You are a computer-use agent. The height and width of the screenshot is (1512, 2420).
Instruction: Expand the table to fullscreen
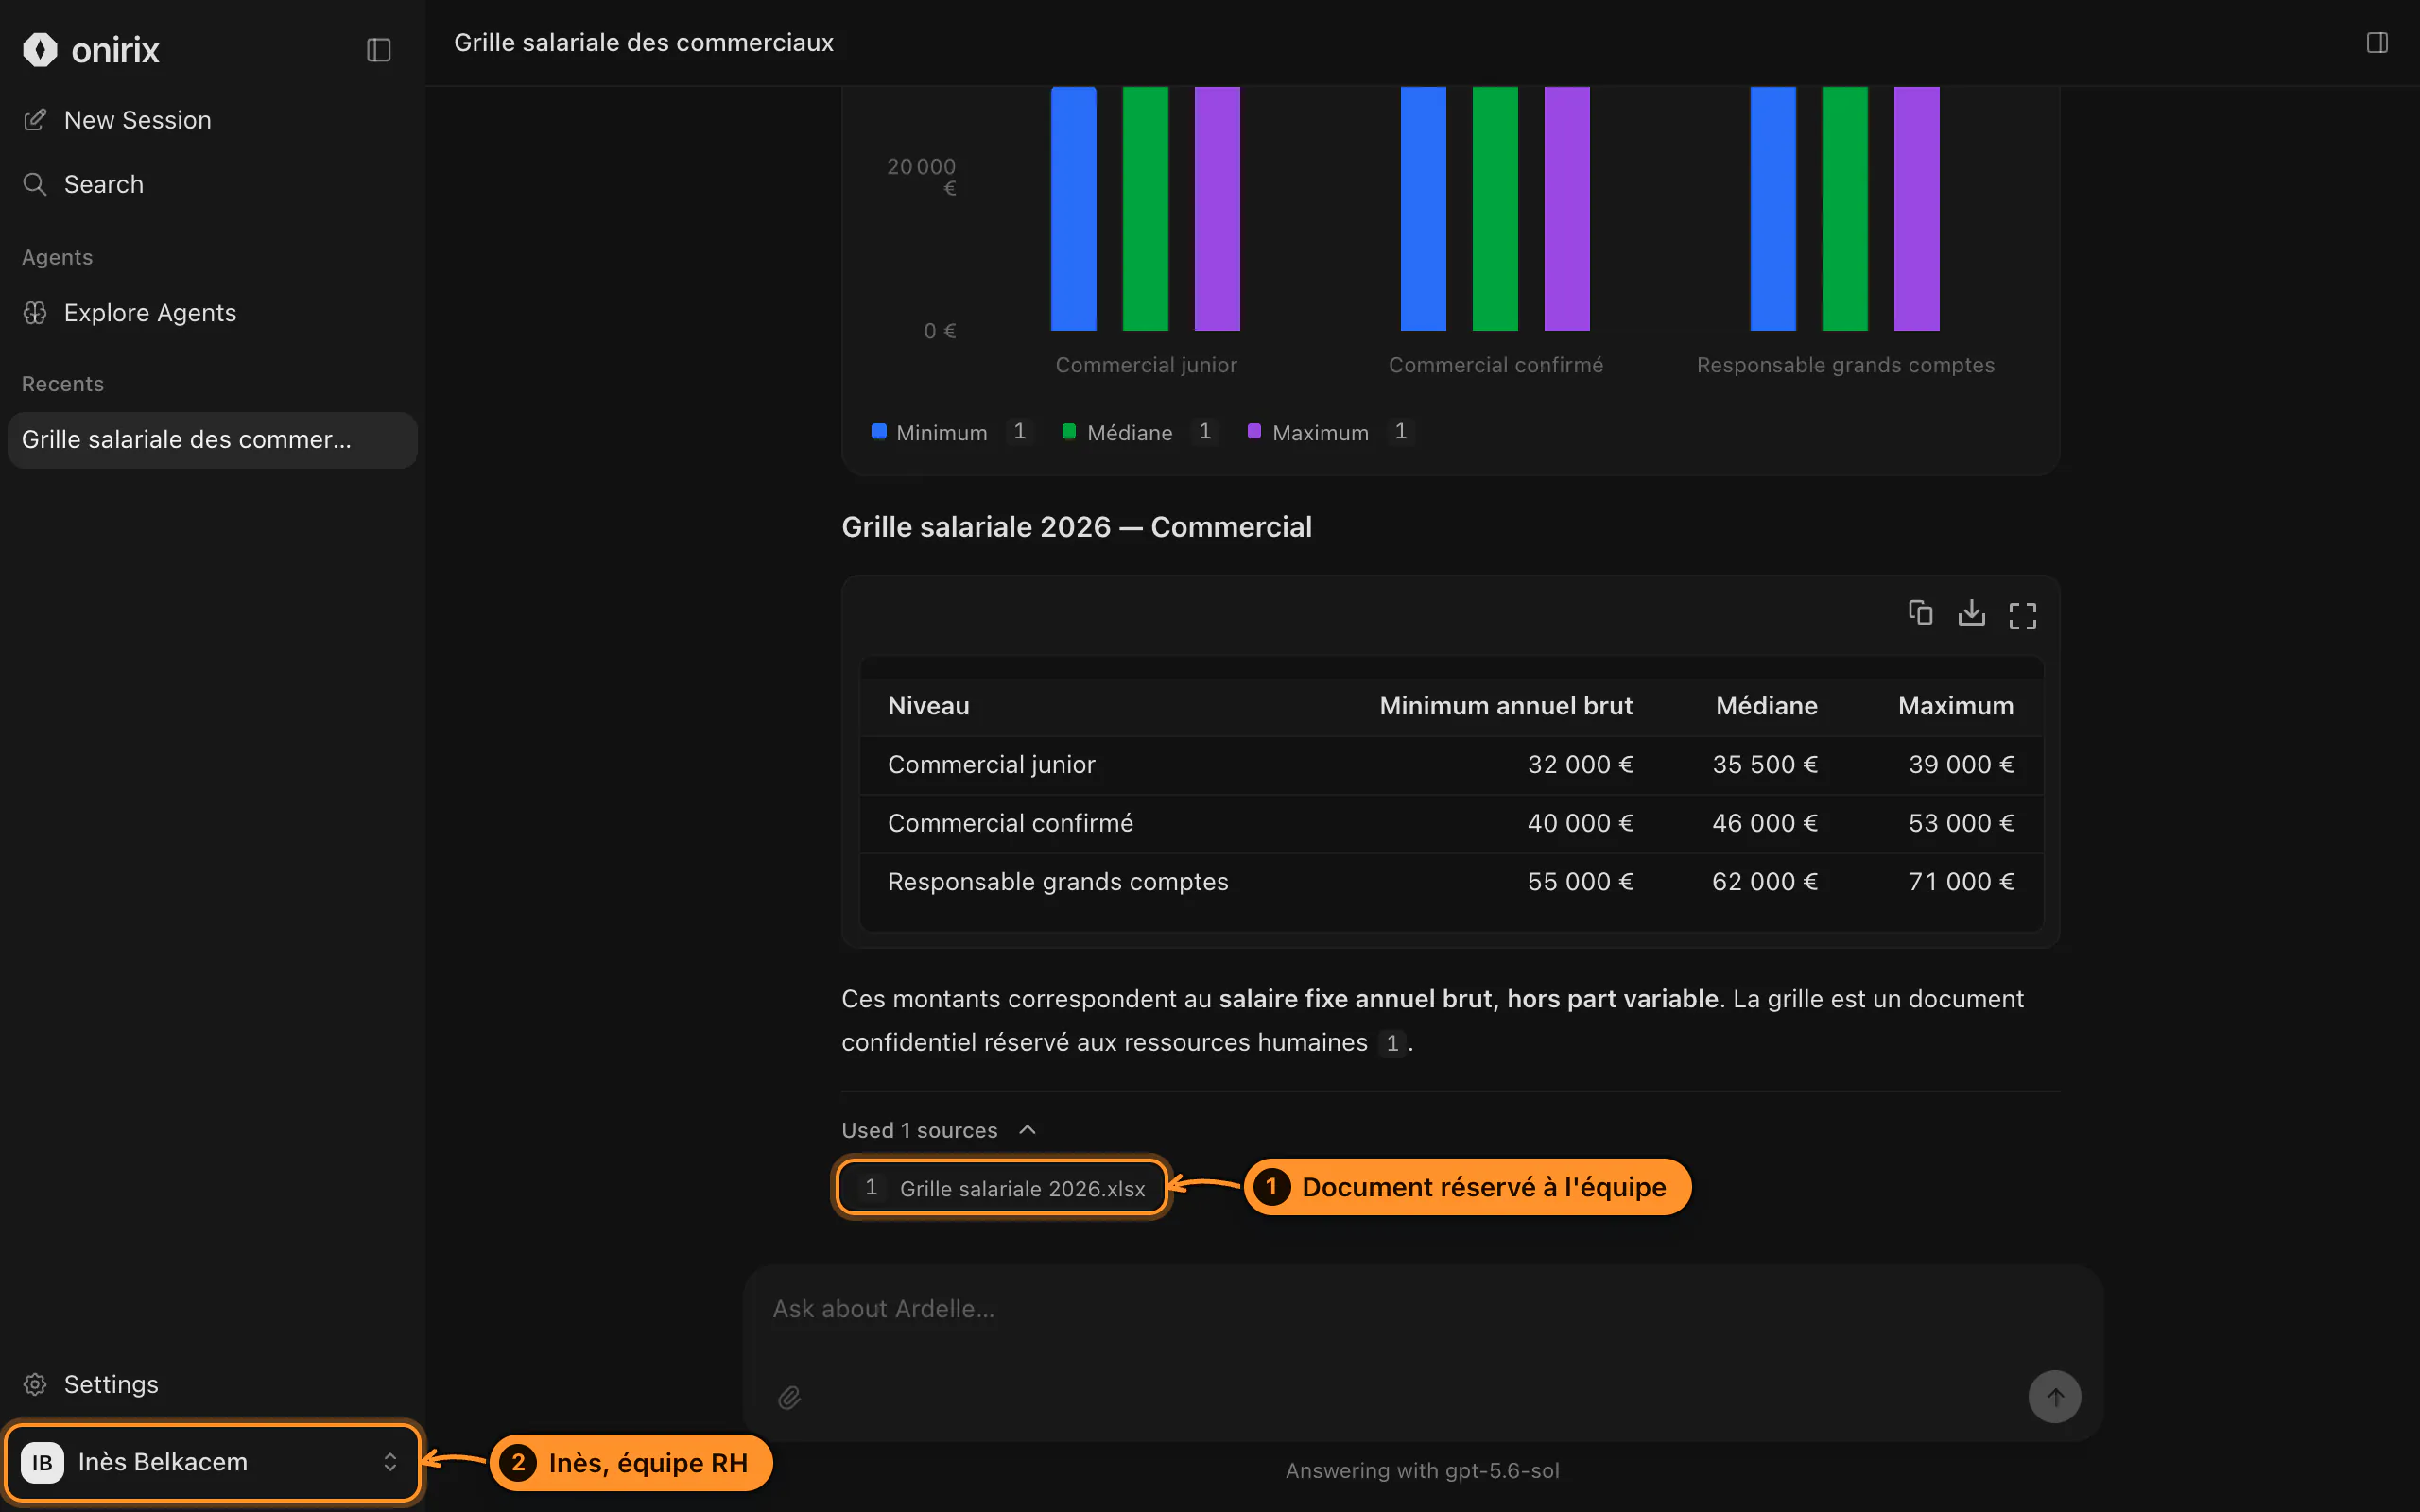pos(2022,615)
